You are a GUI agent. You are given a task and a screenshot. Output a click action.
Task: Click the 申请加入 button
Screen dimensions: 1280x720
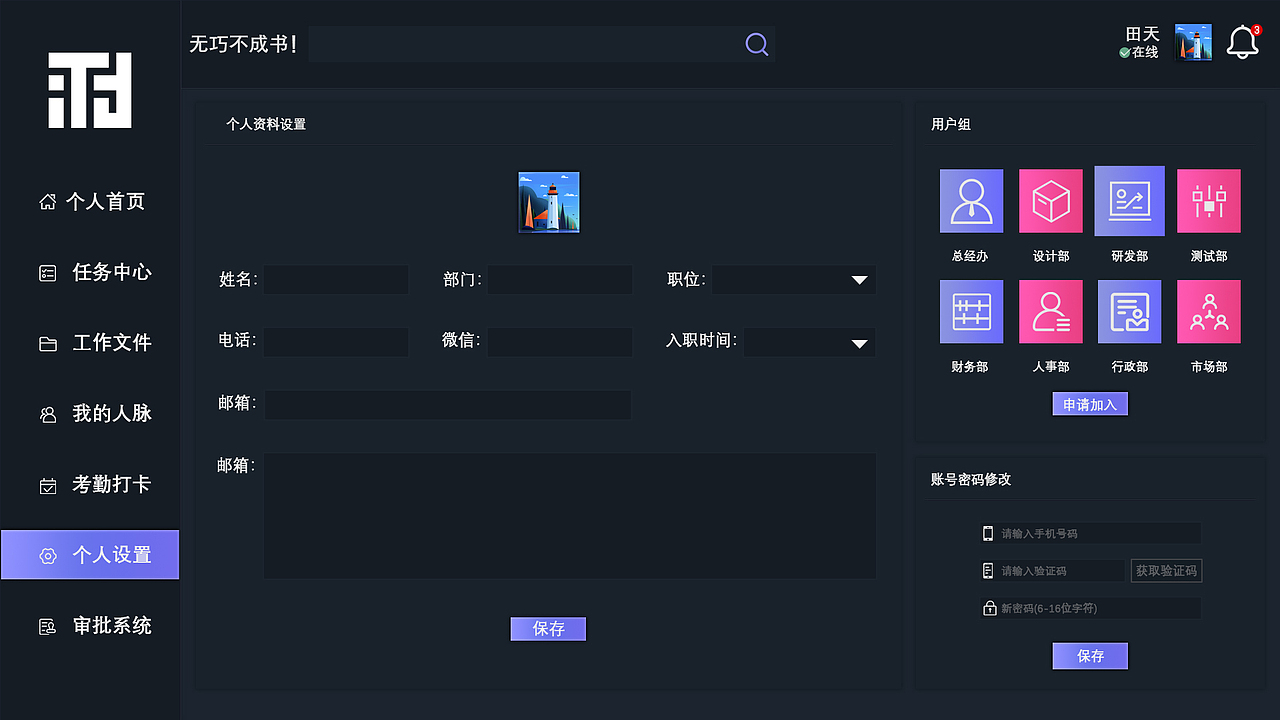pyautogui.click(x=1089, y=403)
